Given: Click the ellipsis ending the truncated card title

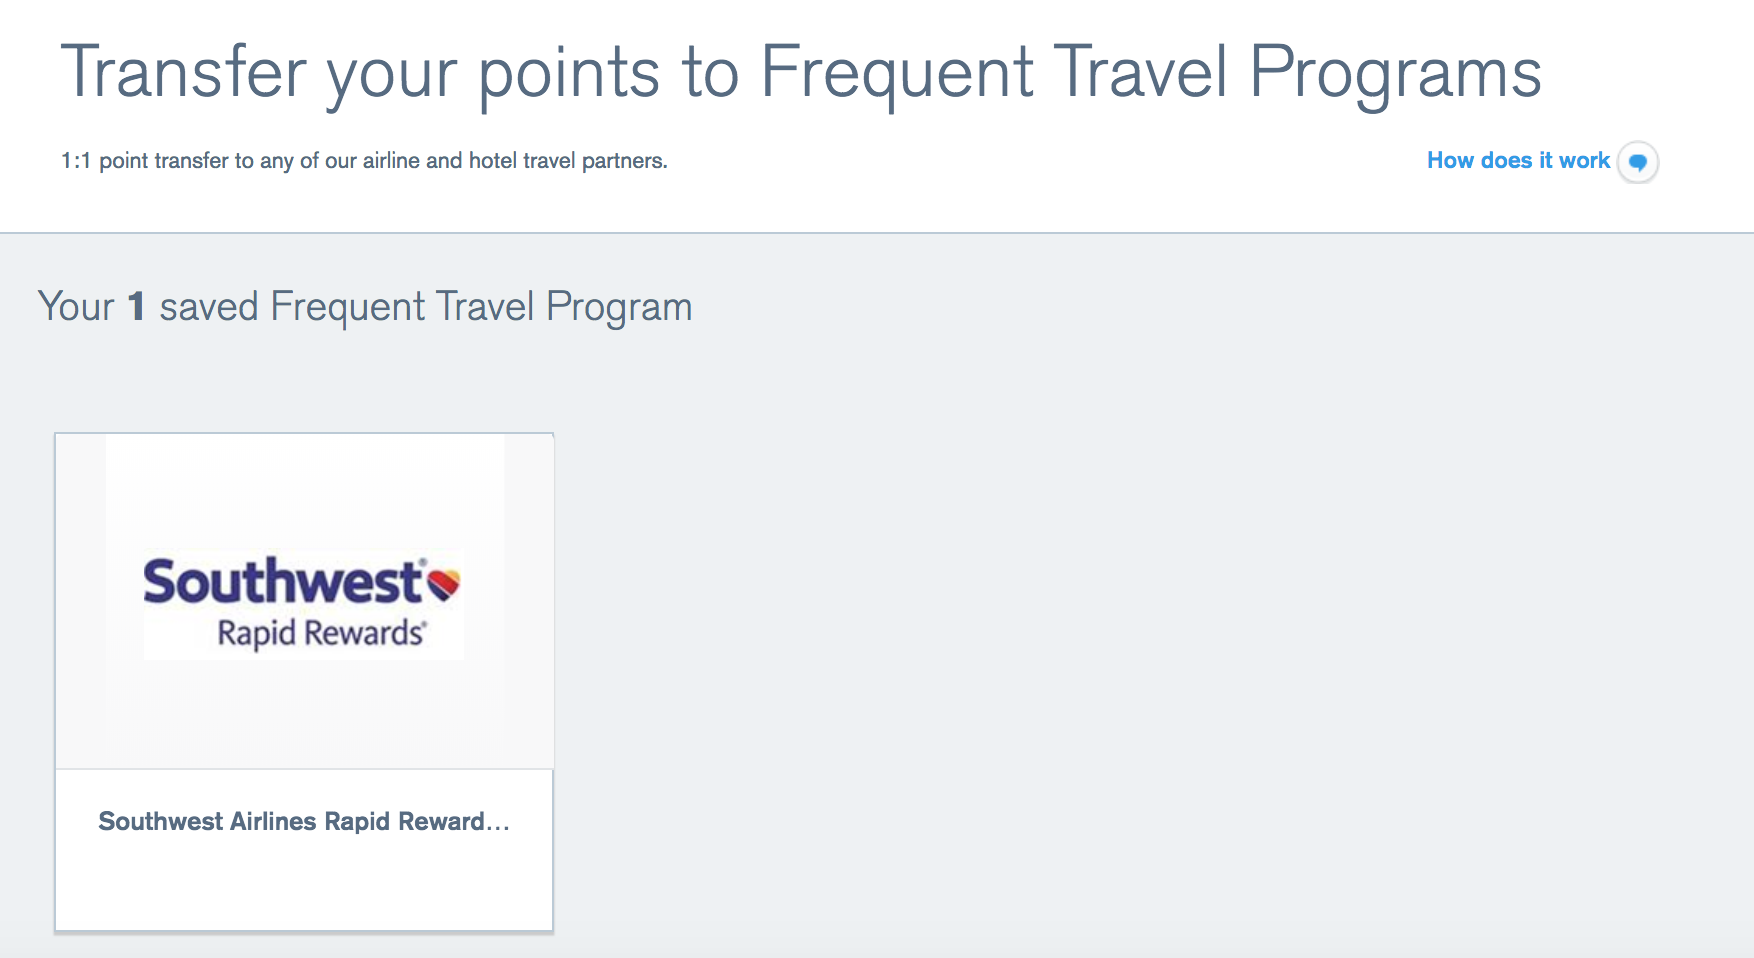Looking at the screenshot, I should click(x=498, y=823).
